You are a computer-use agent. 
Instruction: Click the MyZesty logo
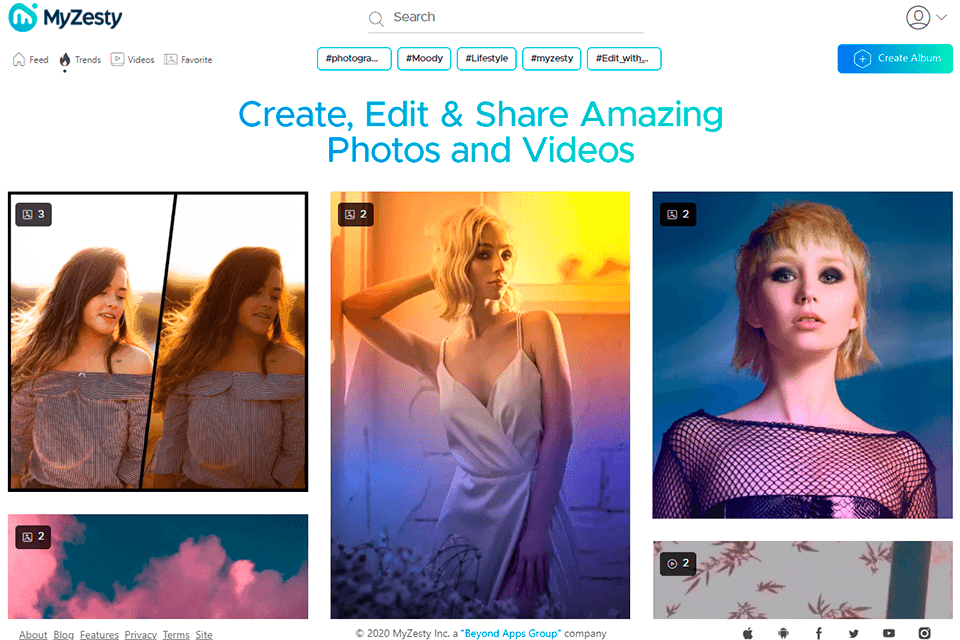(66, 17)
